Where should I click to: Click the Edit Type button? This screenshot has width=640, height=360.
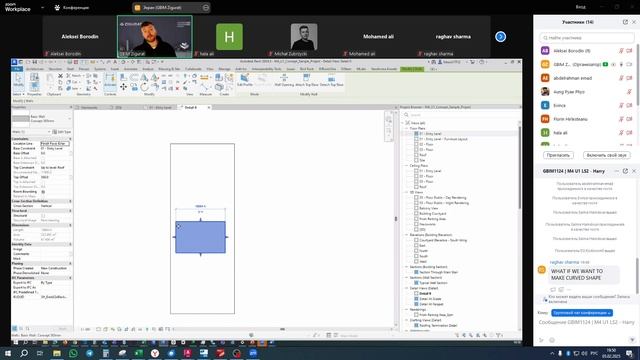pyautogui.click(x=62, y=132)
